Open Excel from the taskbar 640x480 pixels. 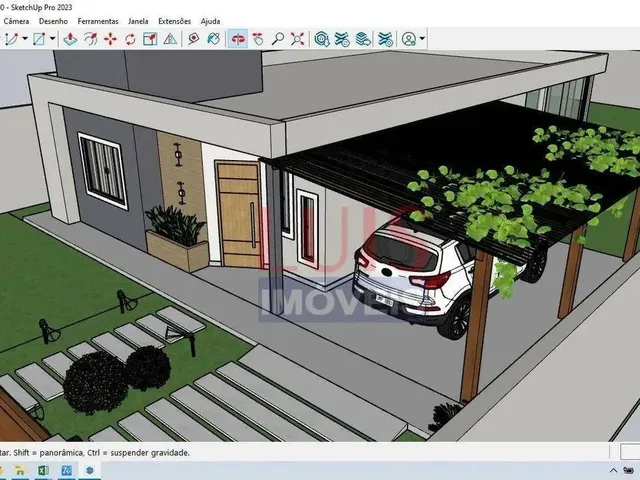click(43, 471)
